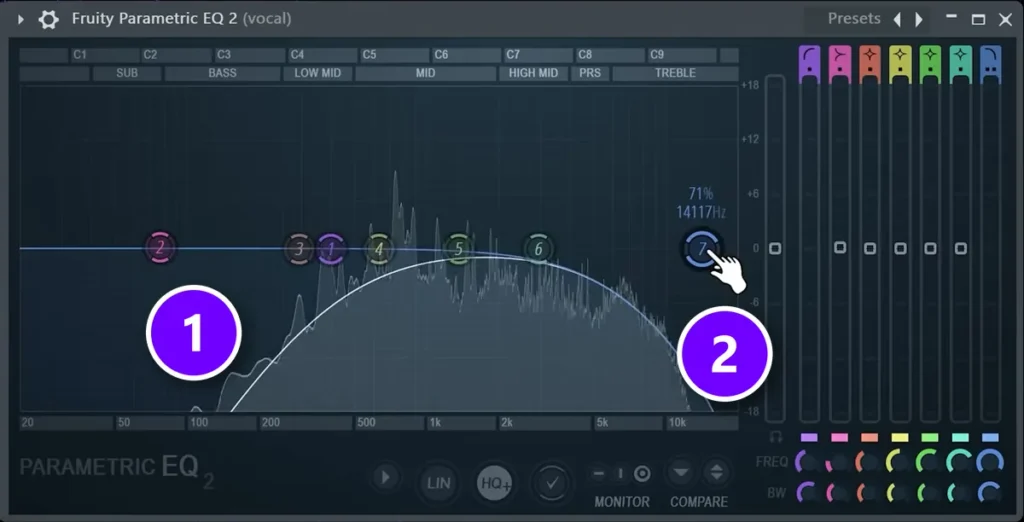This screenshot has width=1024, height=522.
Task: Click the orange band 3 BW knob
Action: tap(868, 492)
